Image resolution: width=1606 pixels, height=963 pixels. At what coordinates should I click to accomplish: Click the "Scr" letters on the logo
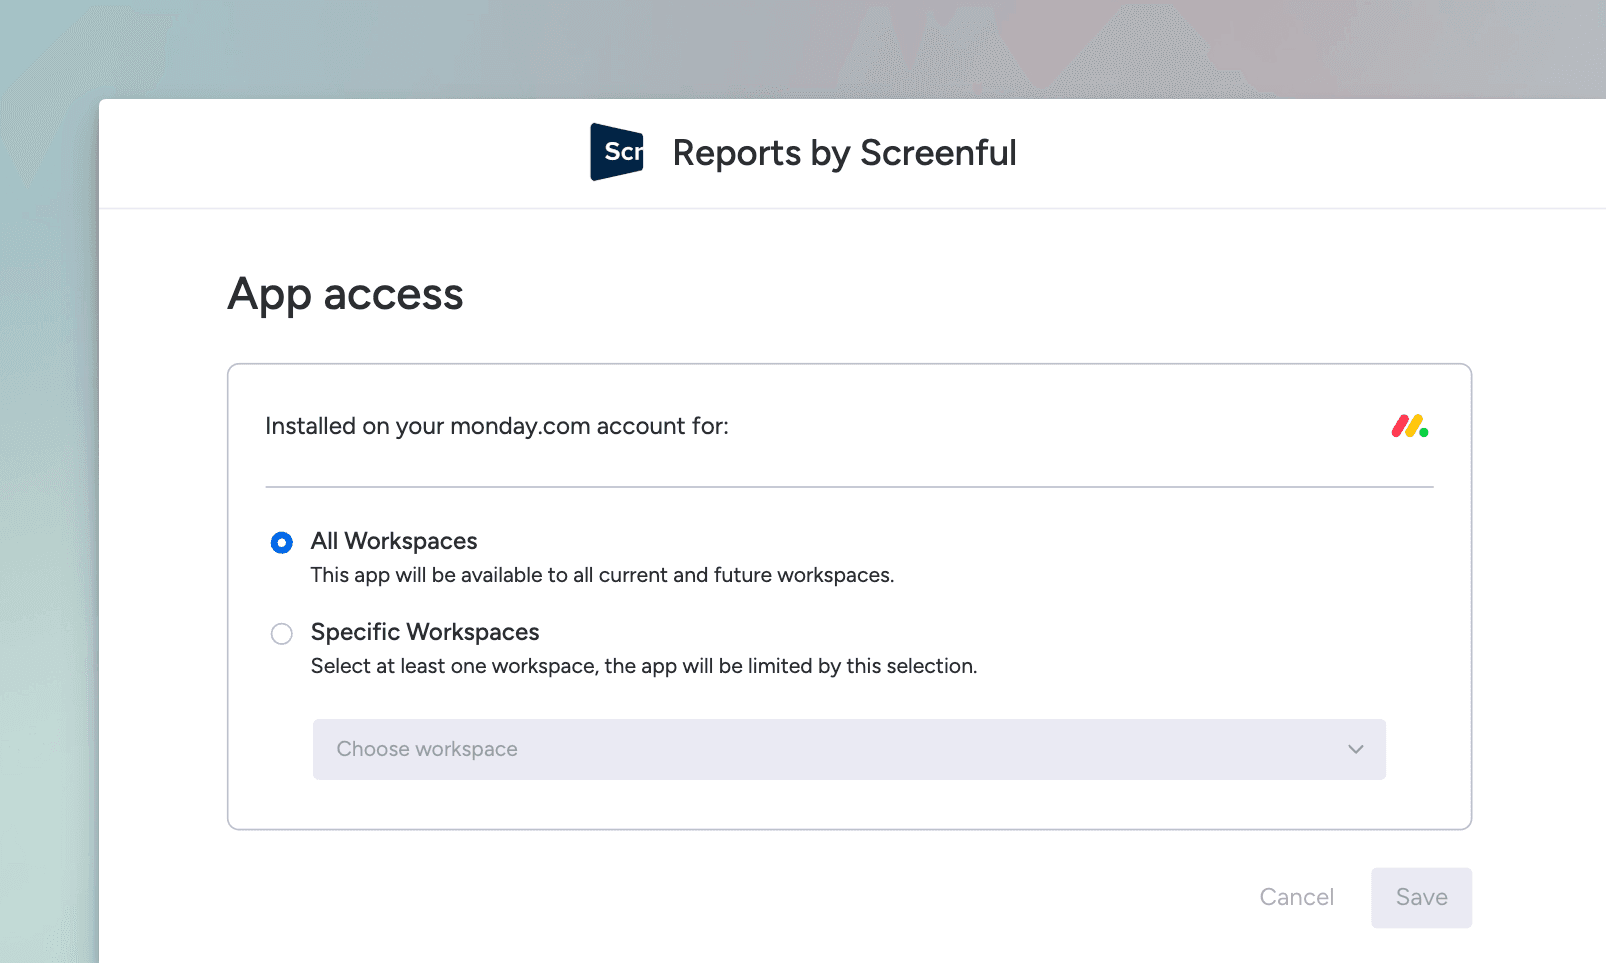click(x=622, y=152)
